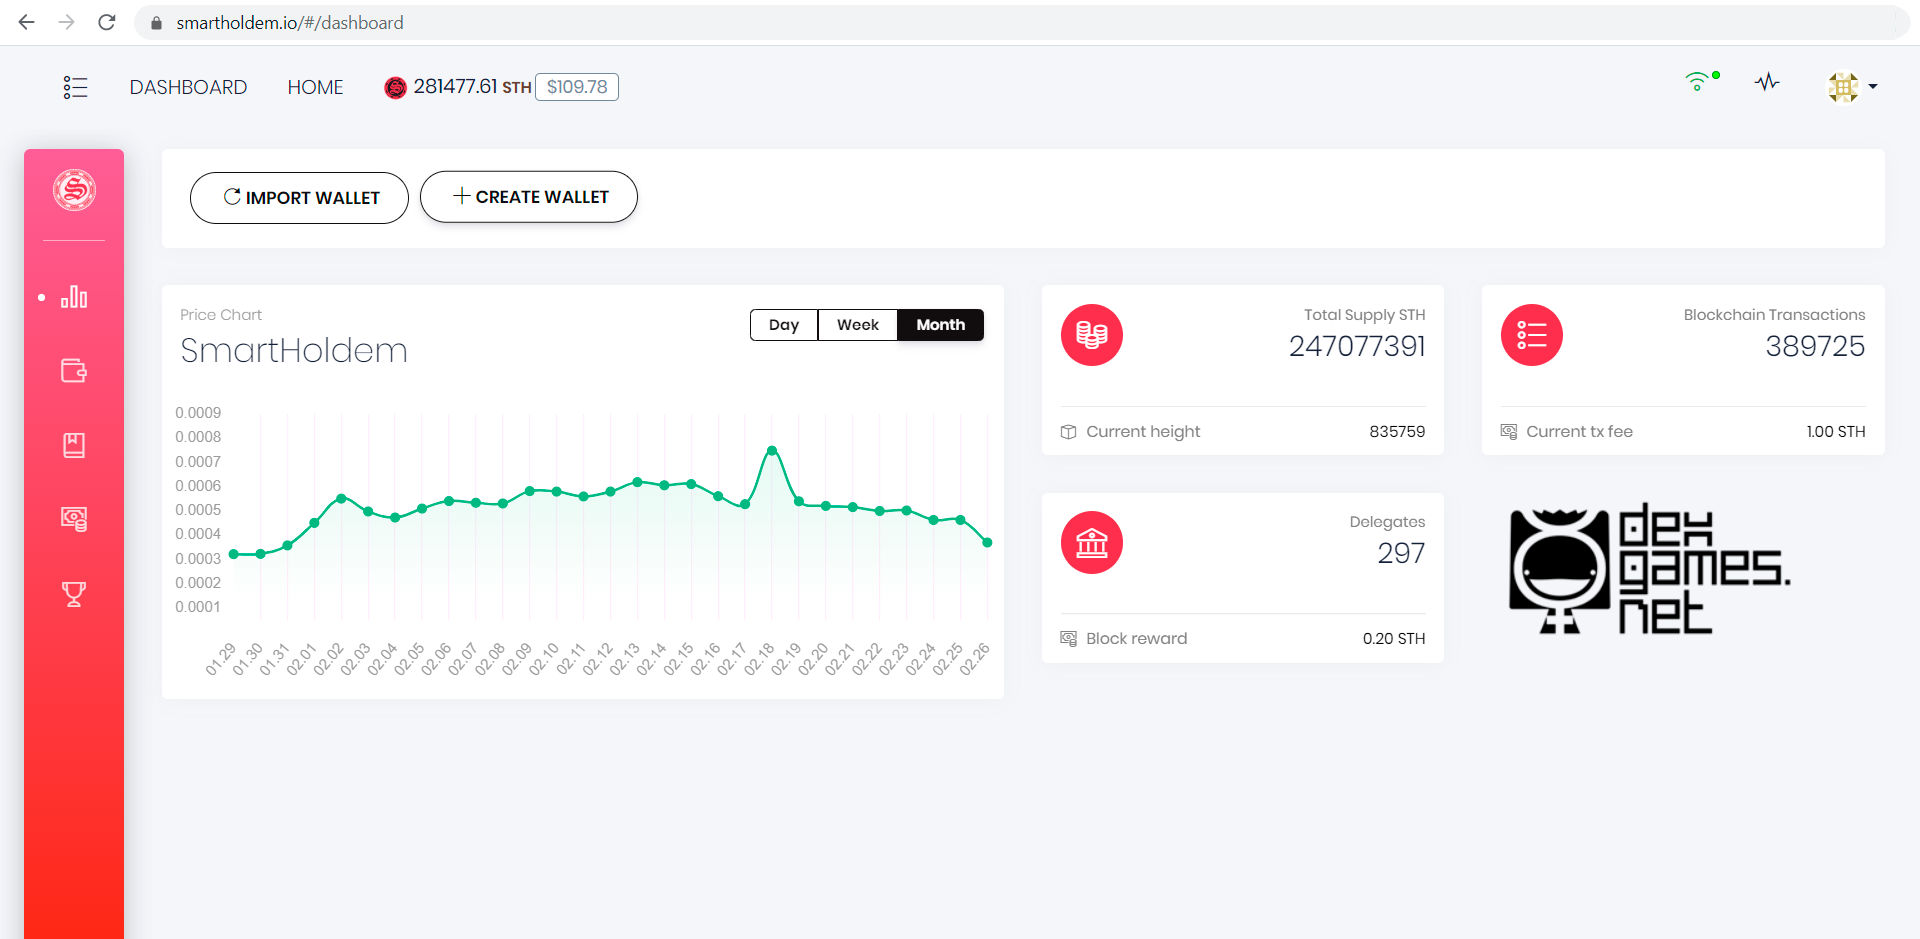Click the Current height cube icon
1920x939 pixels.
point(1069,432)
